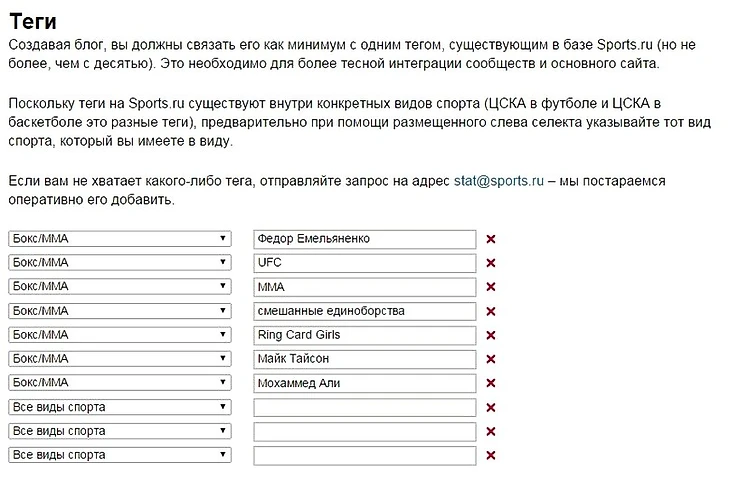The width and height of the screenshot is (730, 491).
Task: Delete the смешанные единоборства tag
Action: pos(491,311)
